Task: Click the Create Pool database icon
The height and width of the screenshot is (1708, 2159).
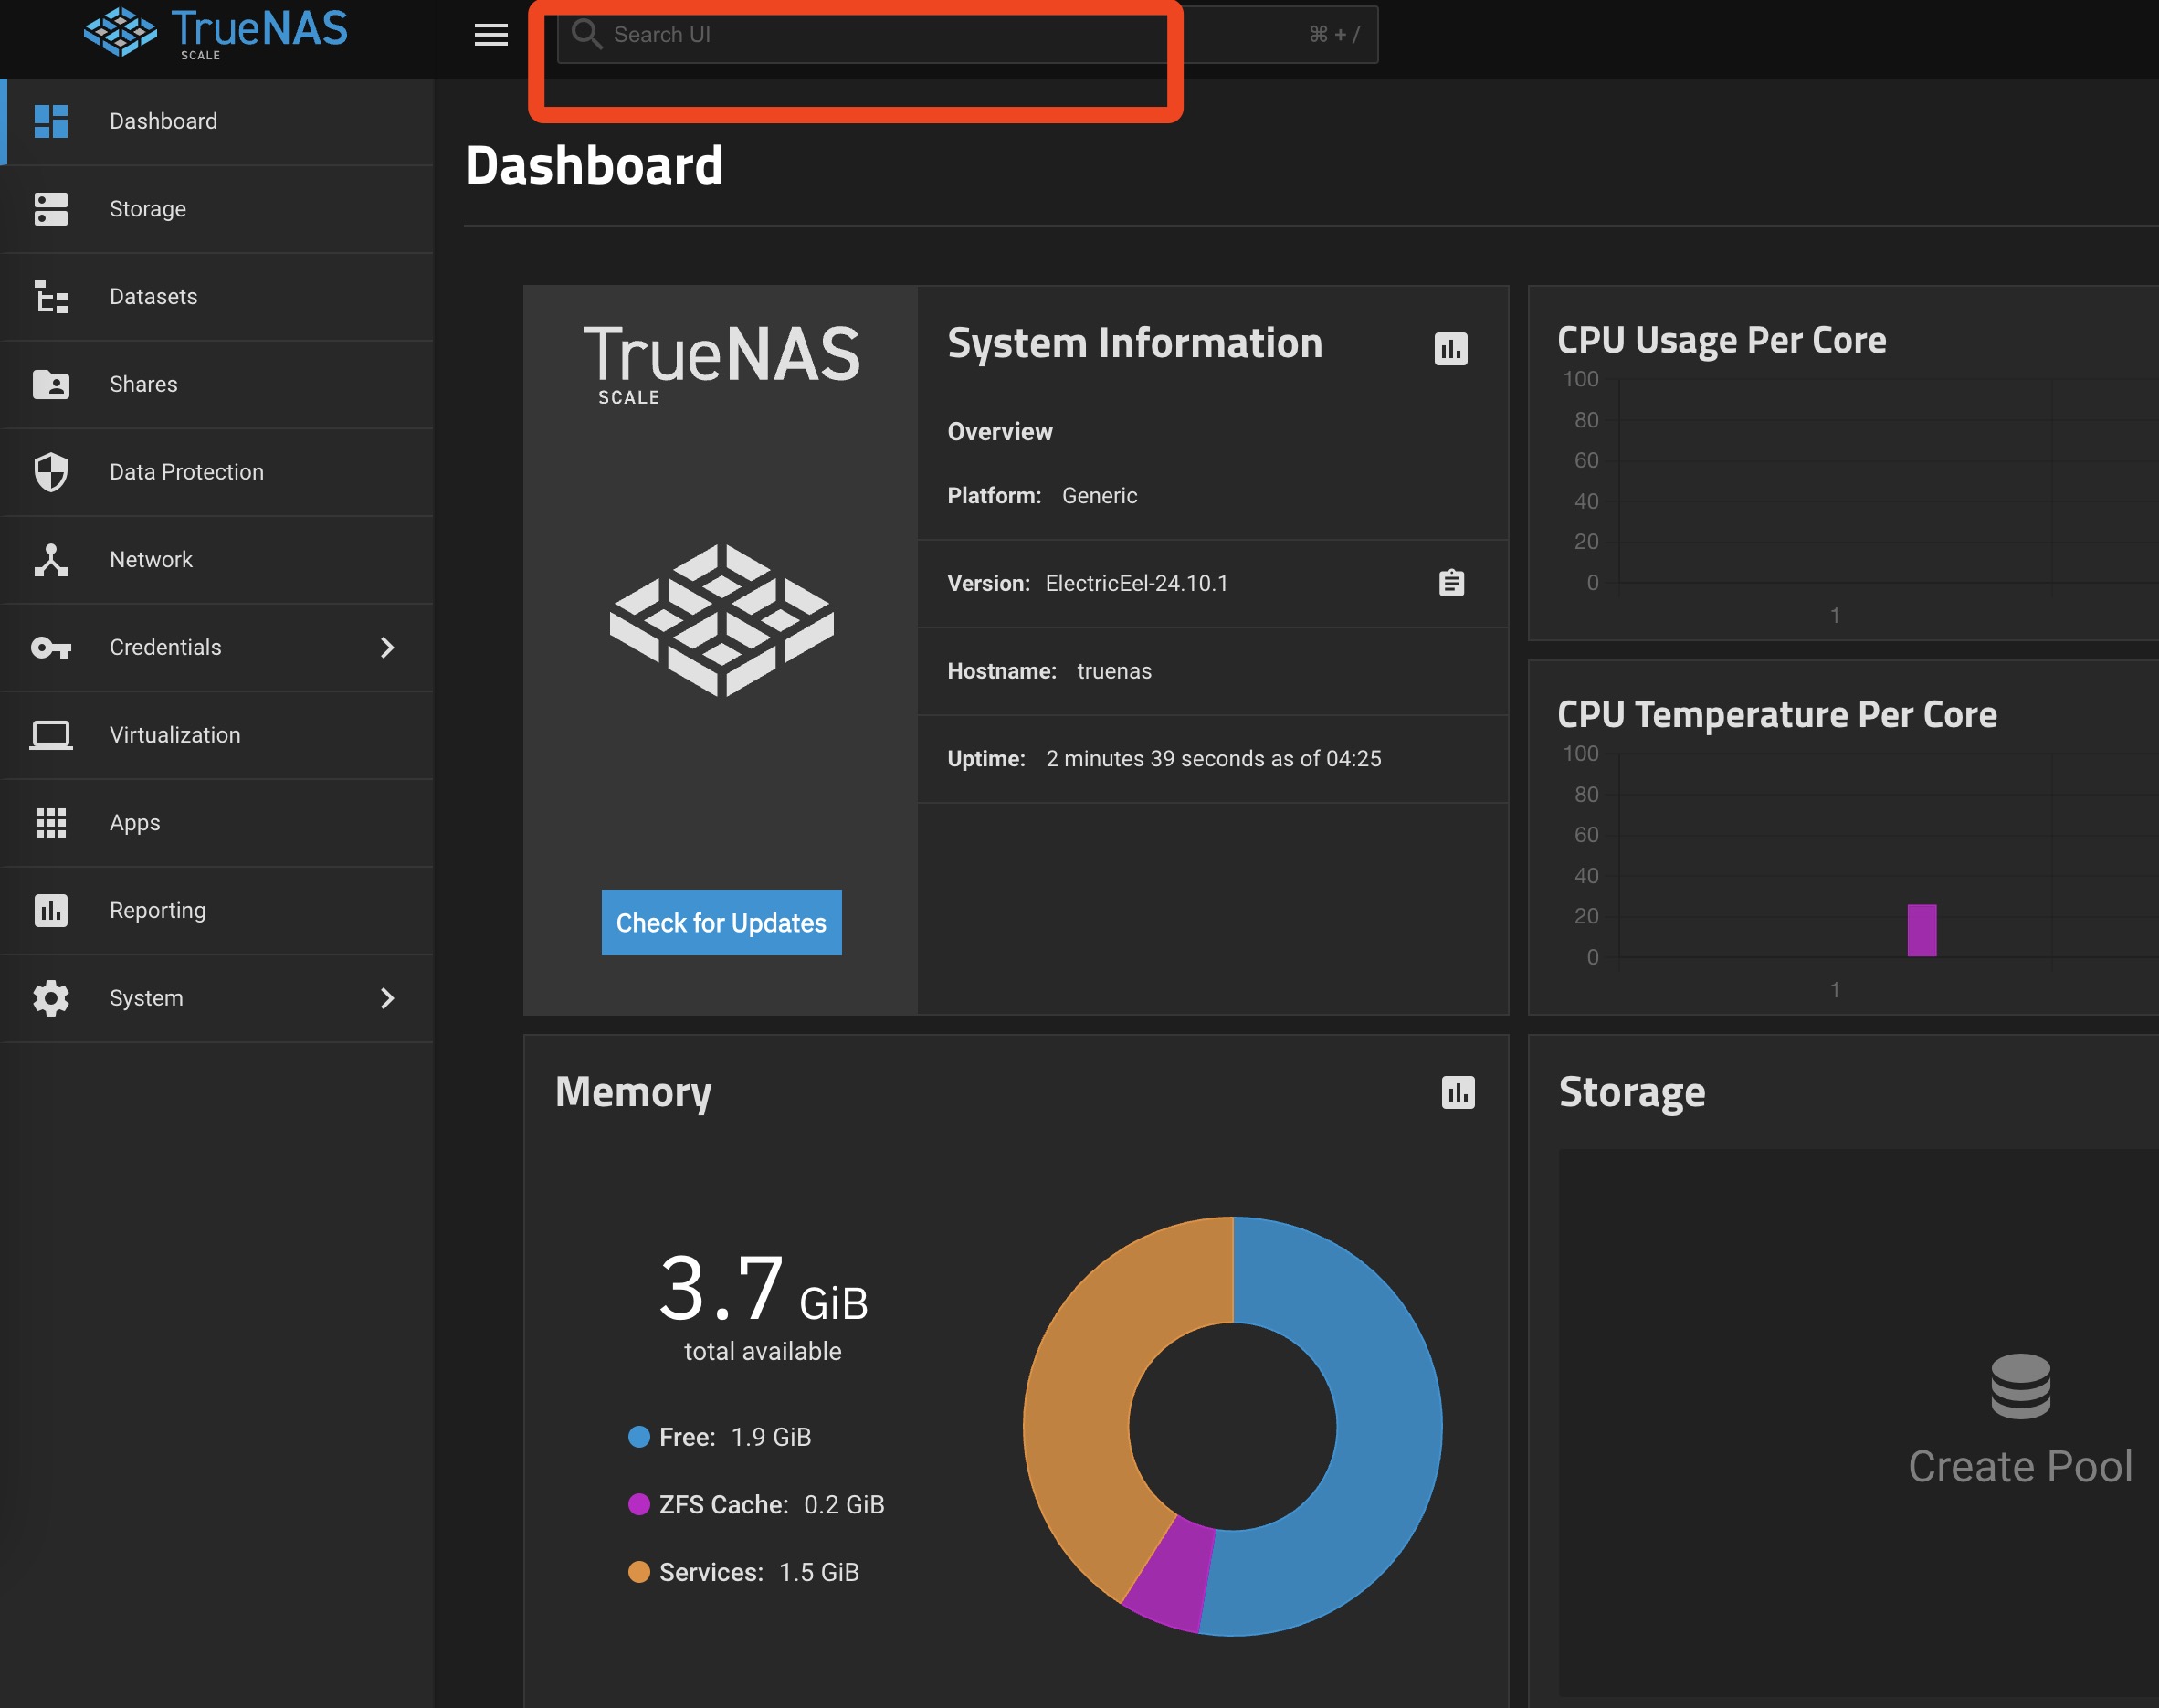Action: [x=2020, y=1386]
